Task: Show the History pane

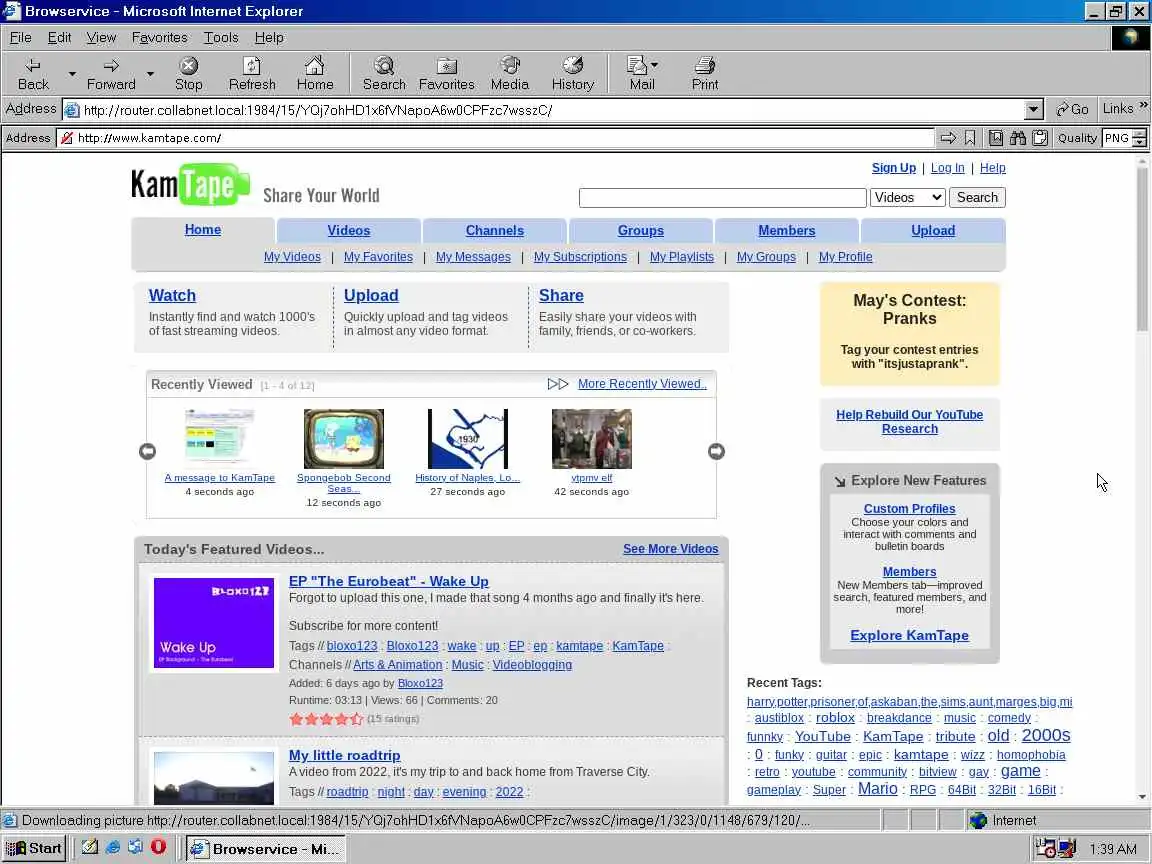Action: pyautogui.click(x=573, y=73)
